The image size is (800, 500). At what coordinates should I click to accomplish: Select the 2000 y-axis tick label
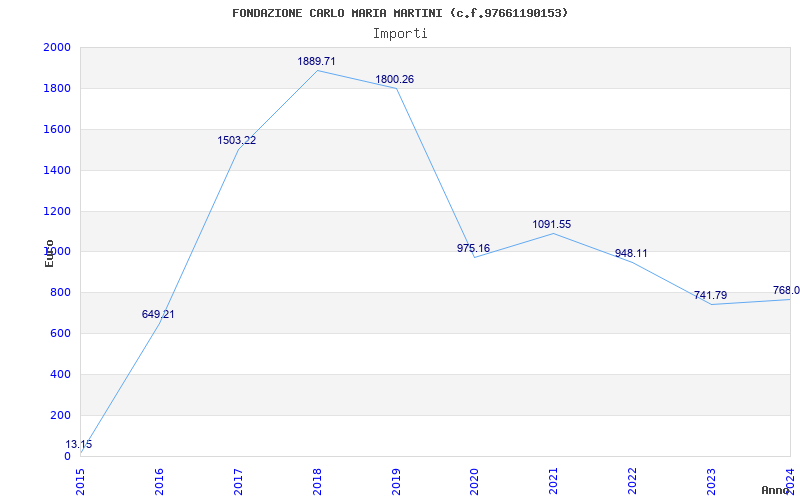pos(57,47)
